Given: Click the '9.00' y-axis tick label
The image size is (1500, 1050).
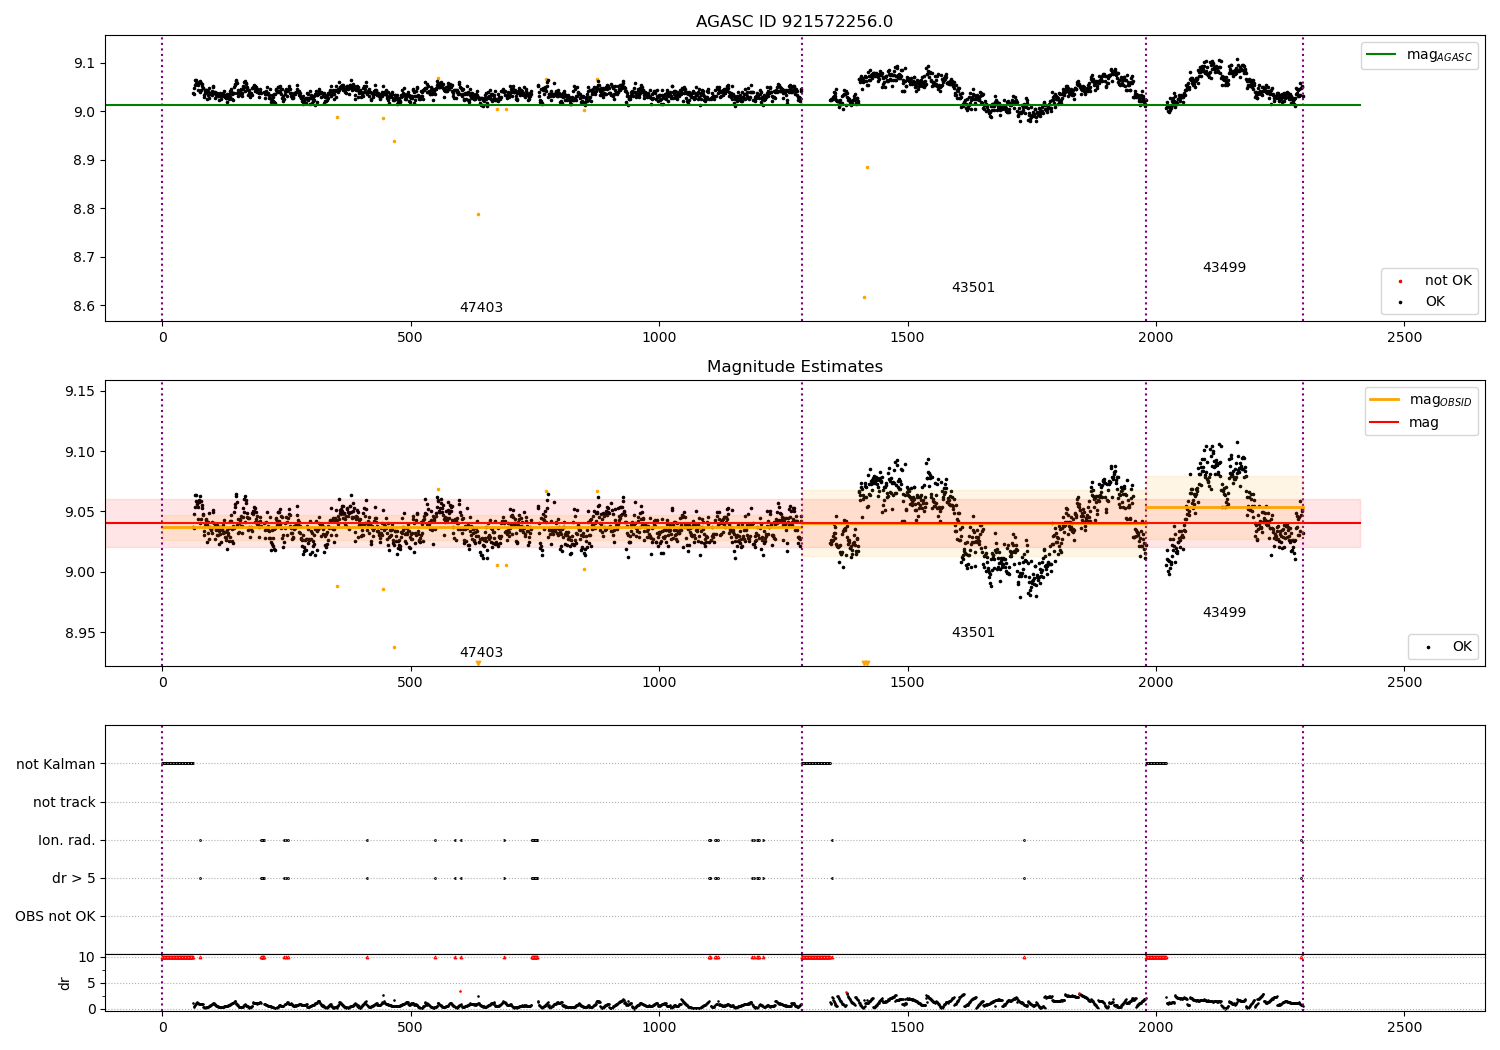Looking at the screenshot, I should tap(80, 573).
